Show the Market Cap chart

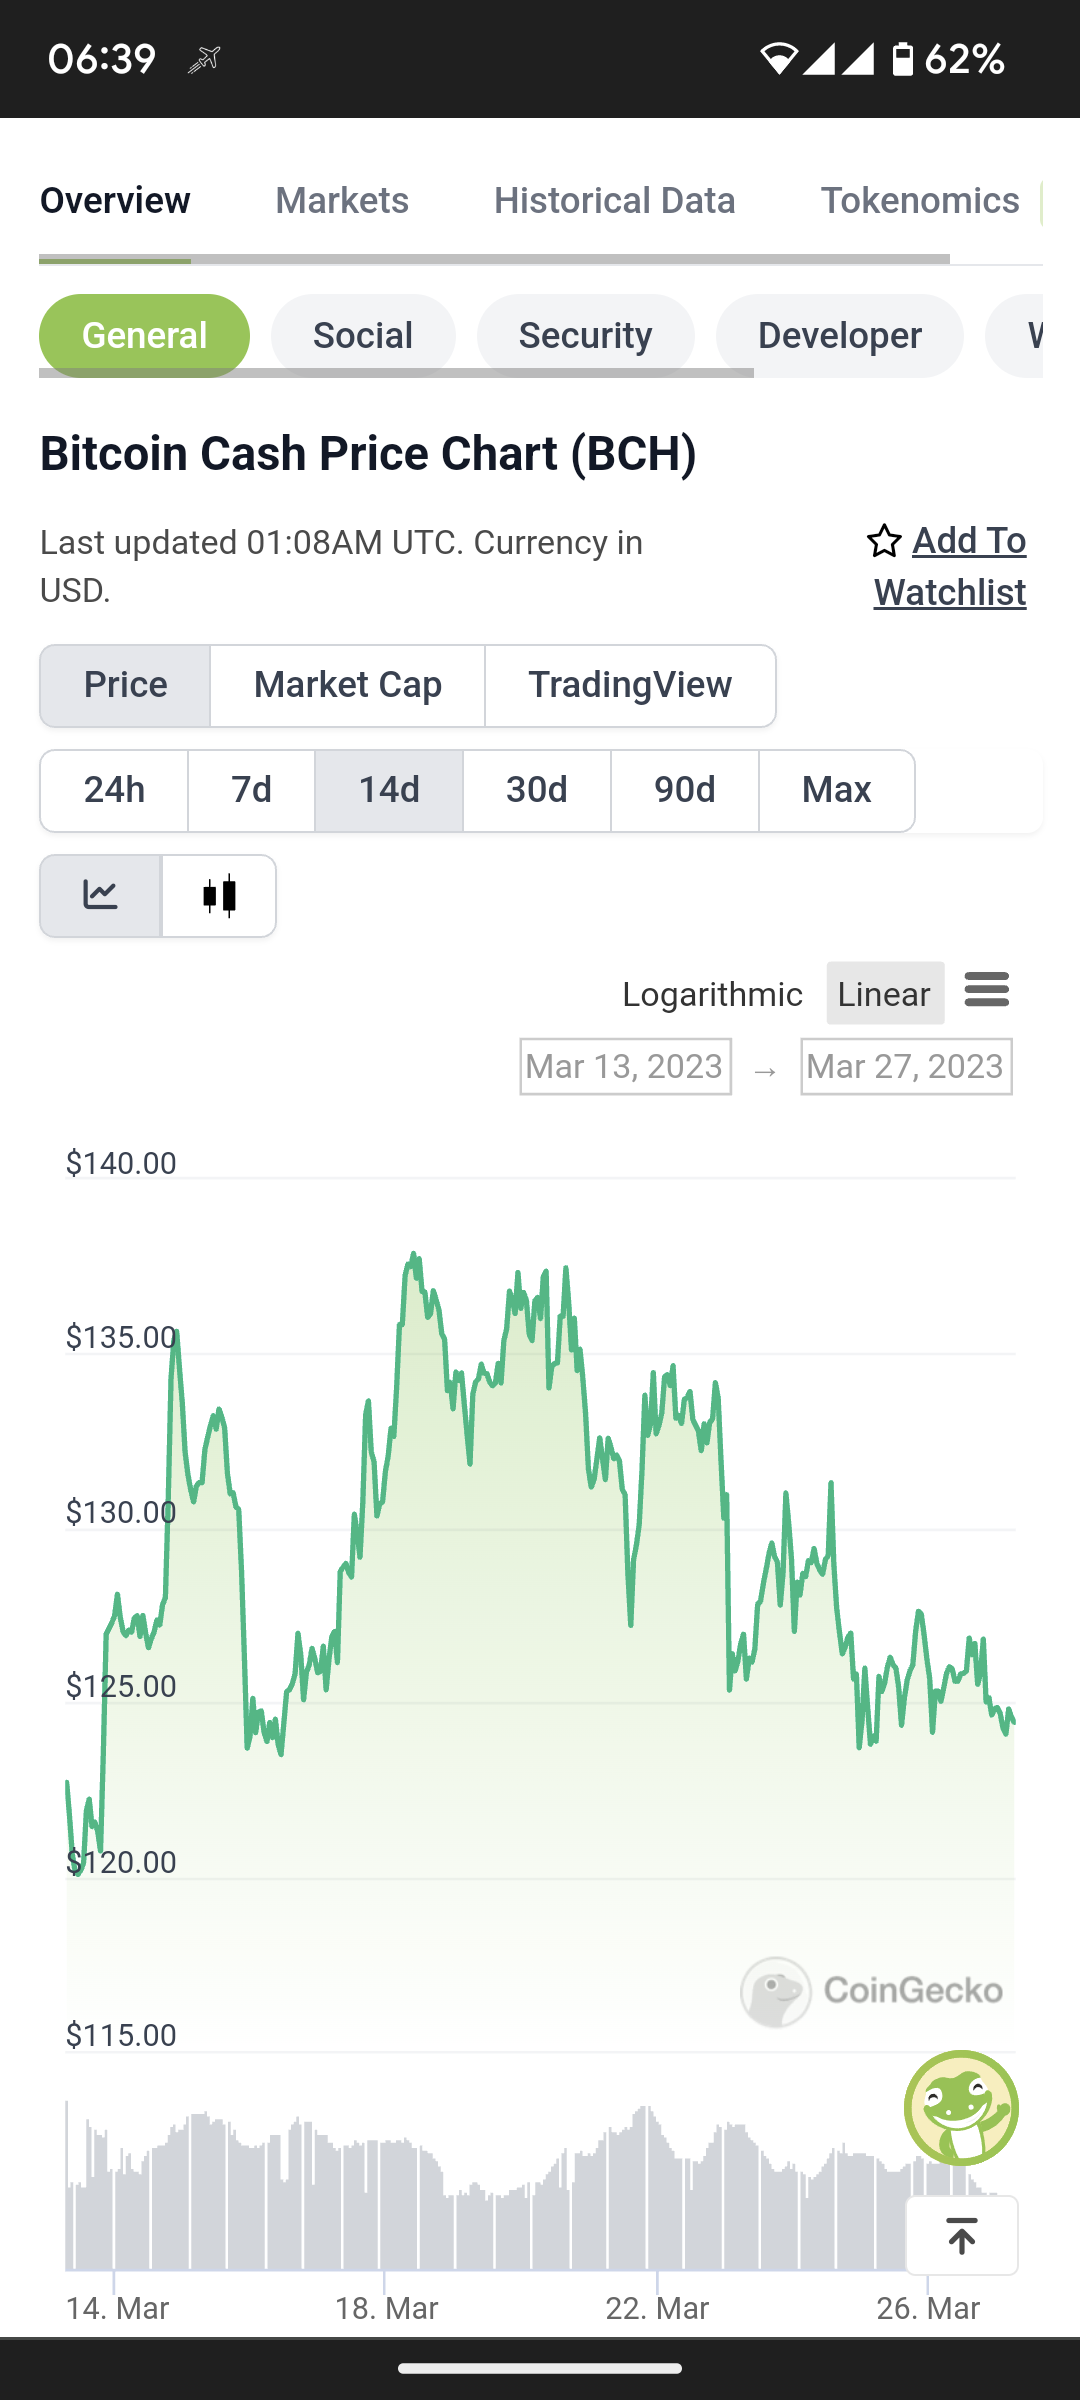347,685
